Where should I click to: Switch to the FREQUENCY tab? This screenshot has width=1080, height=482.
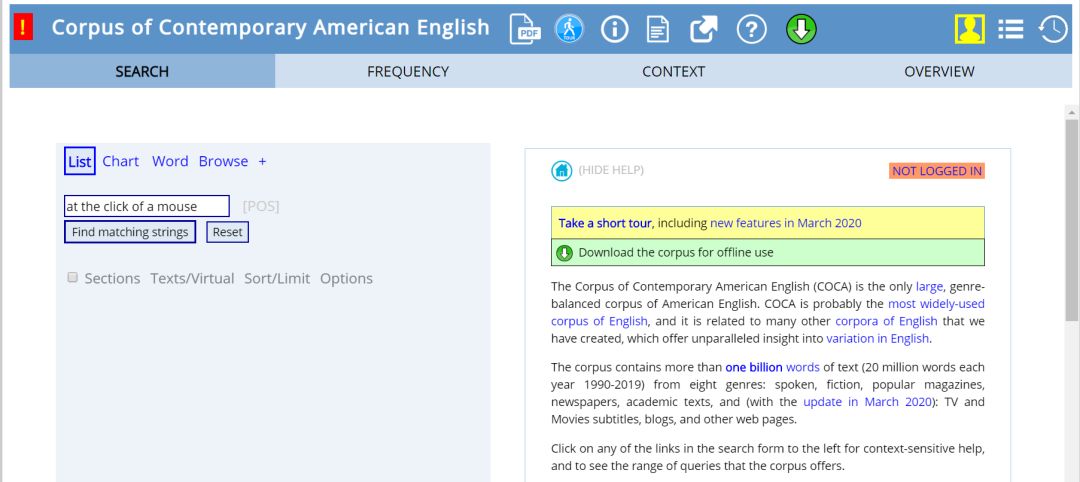408,72
